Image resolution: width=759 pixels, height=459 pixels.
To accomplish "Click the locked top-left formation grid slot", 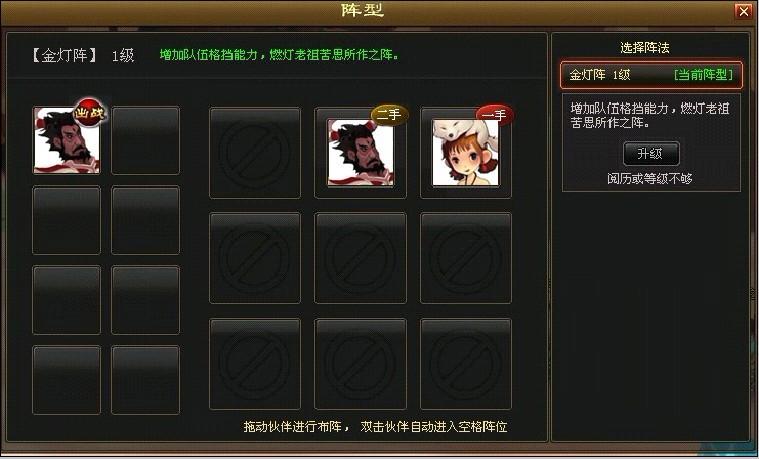I will (255, 153).
